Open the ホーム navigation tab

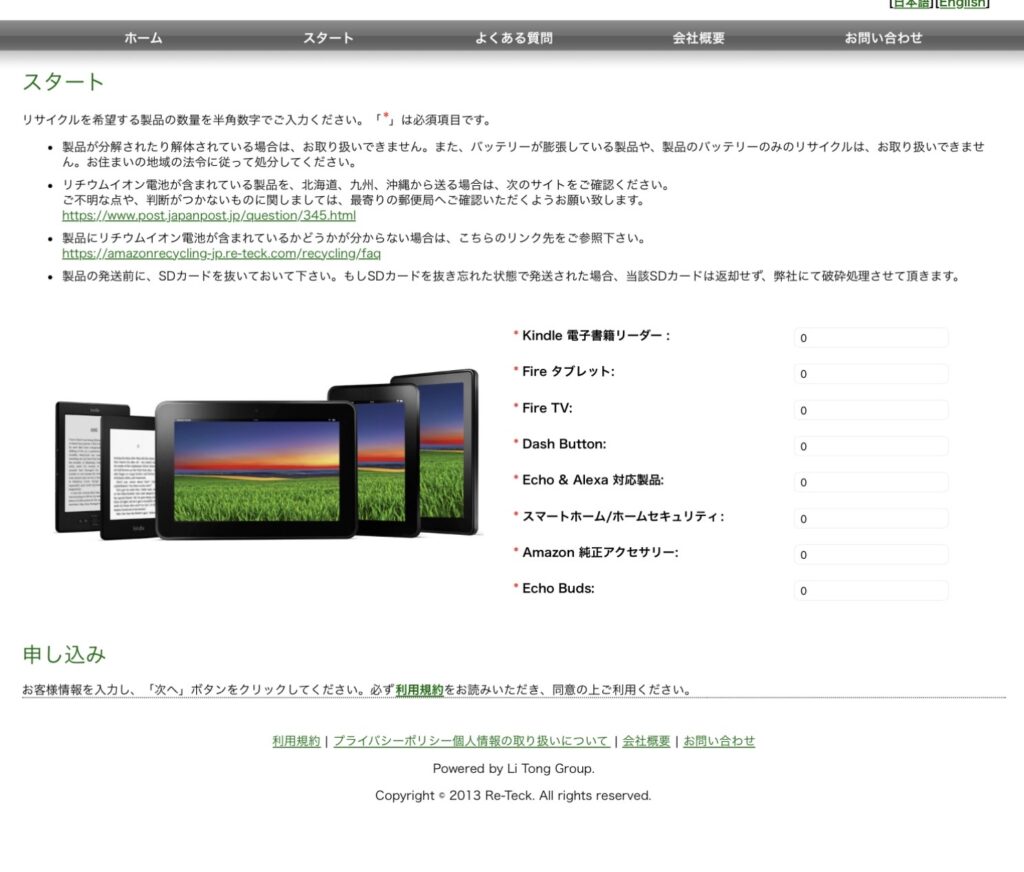143,38
